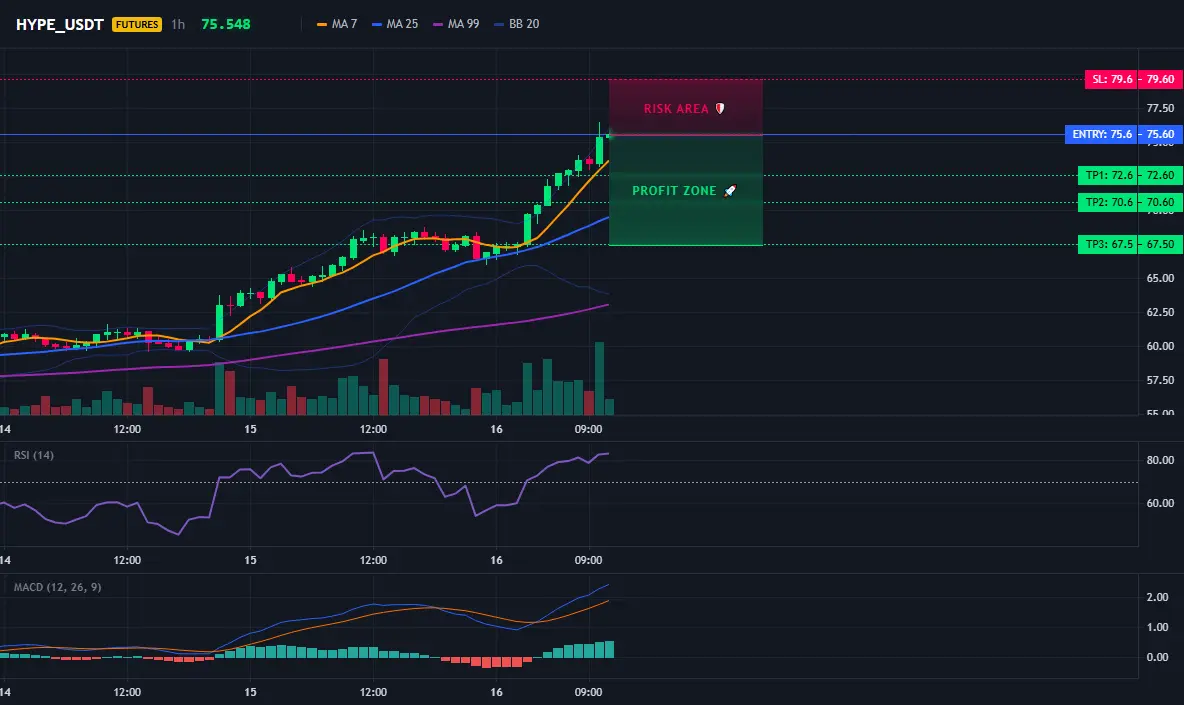Click the RSI (14) indicator label

(33, 455)
